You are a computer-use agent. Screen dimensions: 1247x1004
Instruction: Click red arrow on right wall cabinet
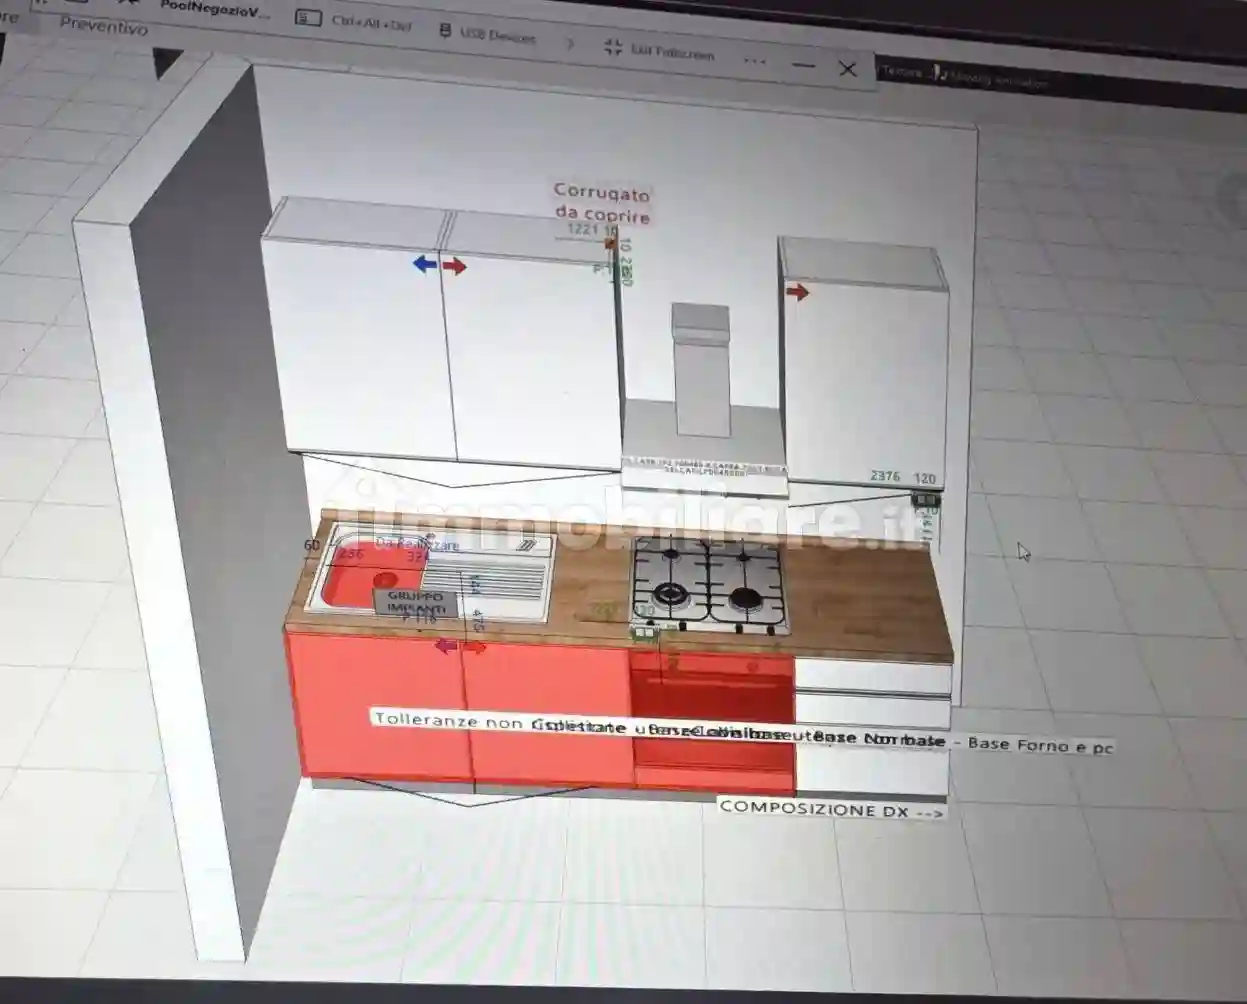click(x=797, y=292)
